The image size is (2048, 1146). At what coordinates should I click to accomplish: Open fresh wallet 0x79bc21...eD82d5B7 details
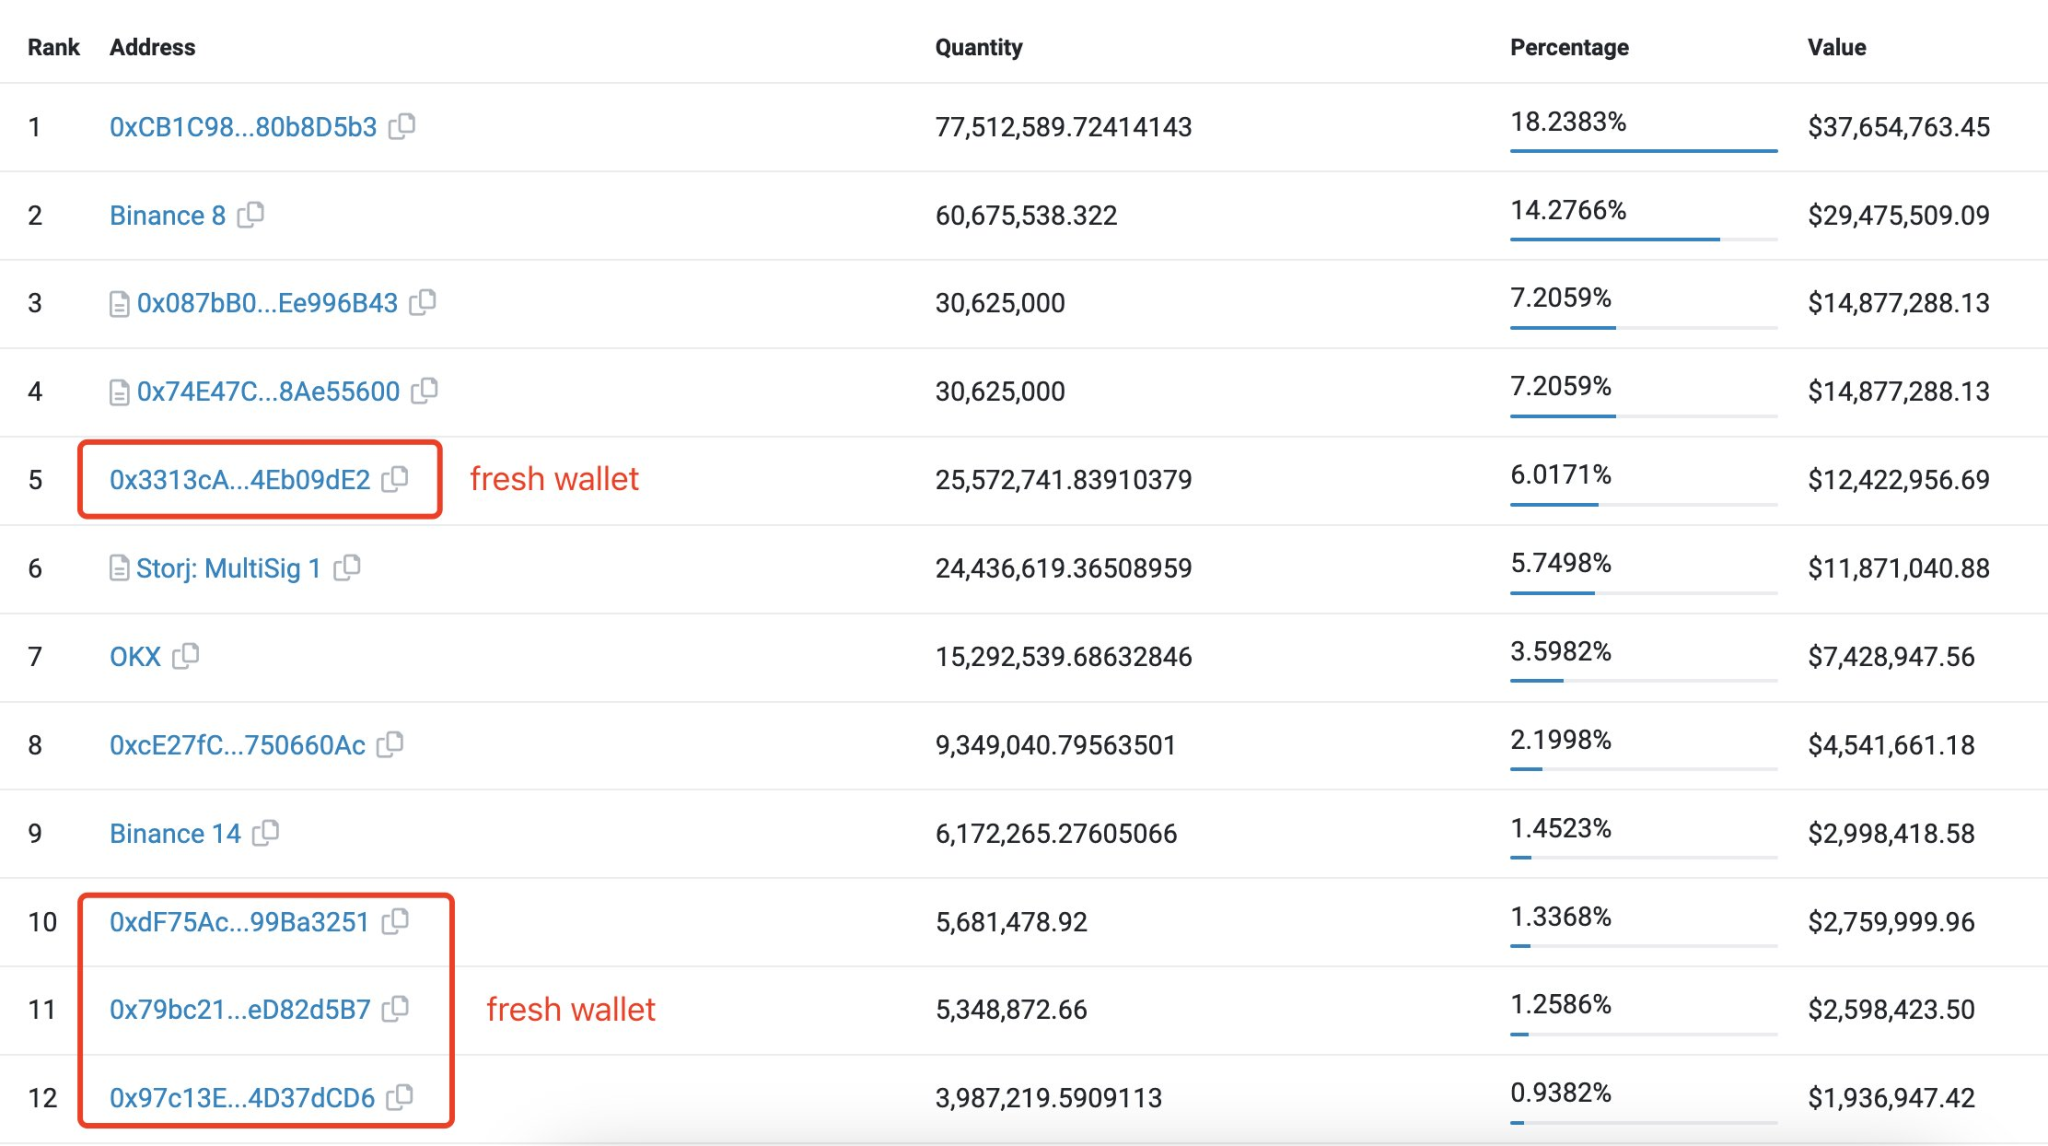[240, 1009]
